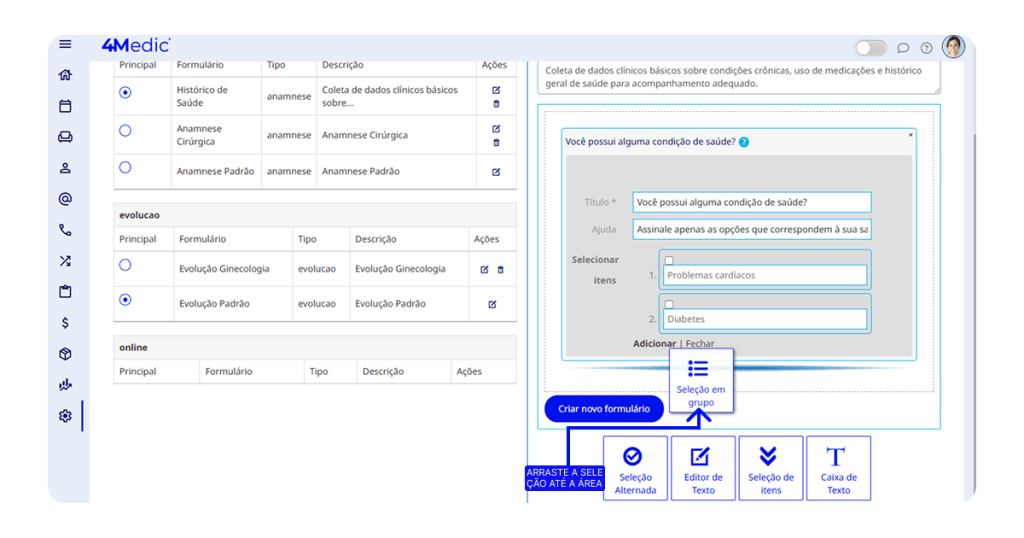This screenshot has height=538, width=1024.
Task: Toggle the switch in top header
Action: point(870,48)
